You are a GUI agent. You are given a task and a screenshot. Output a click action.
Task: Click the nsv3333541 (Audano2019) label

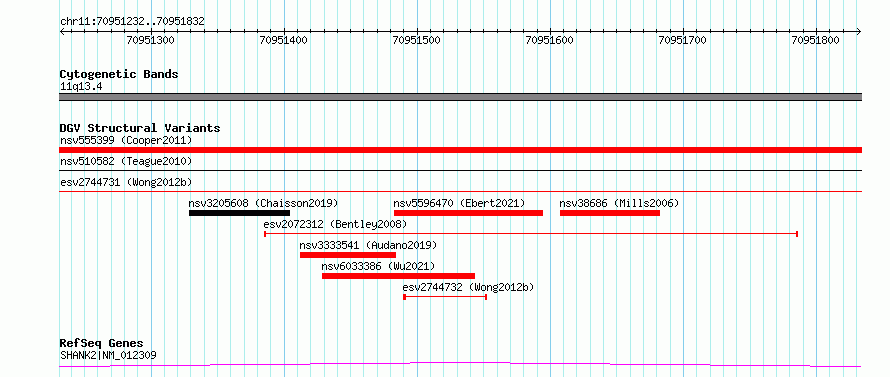click(368, 245)
